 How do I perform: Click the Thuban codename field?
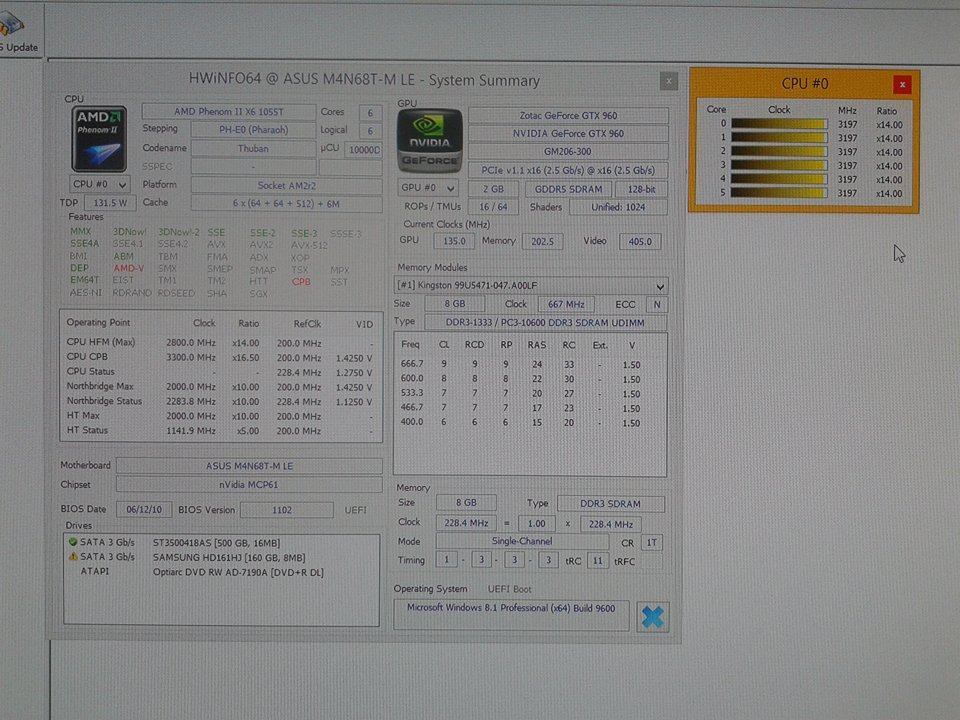point(253,149)
